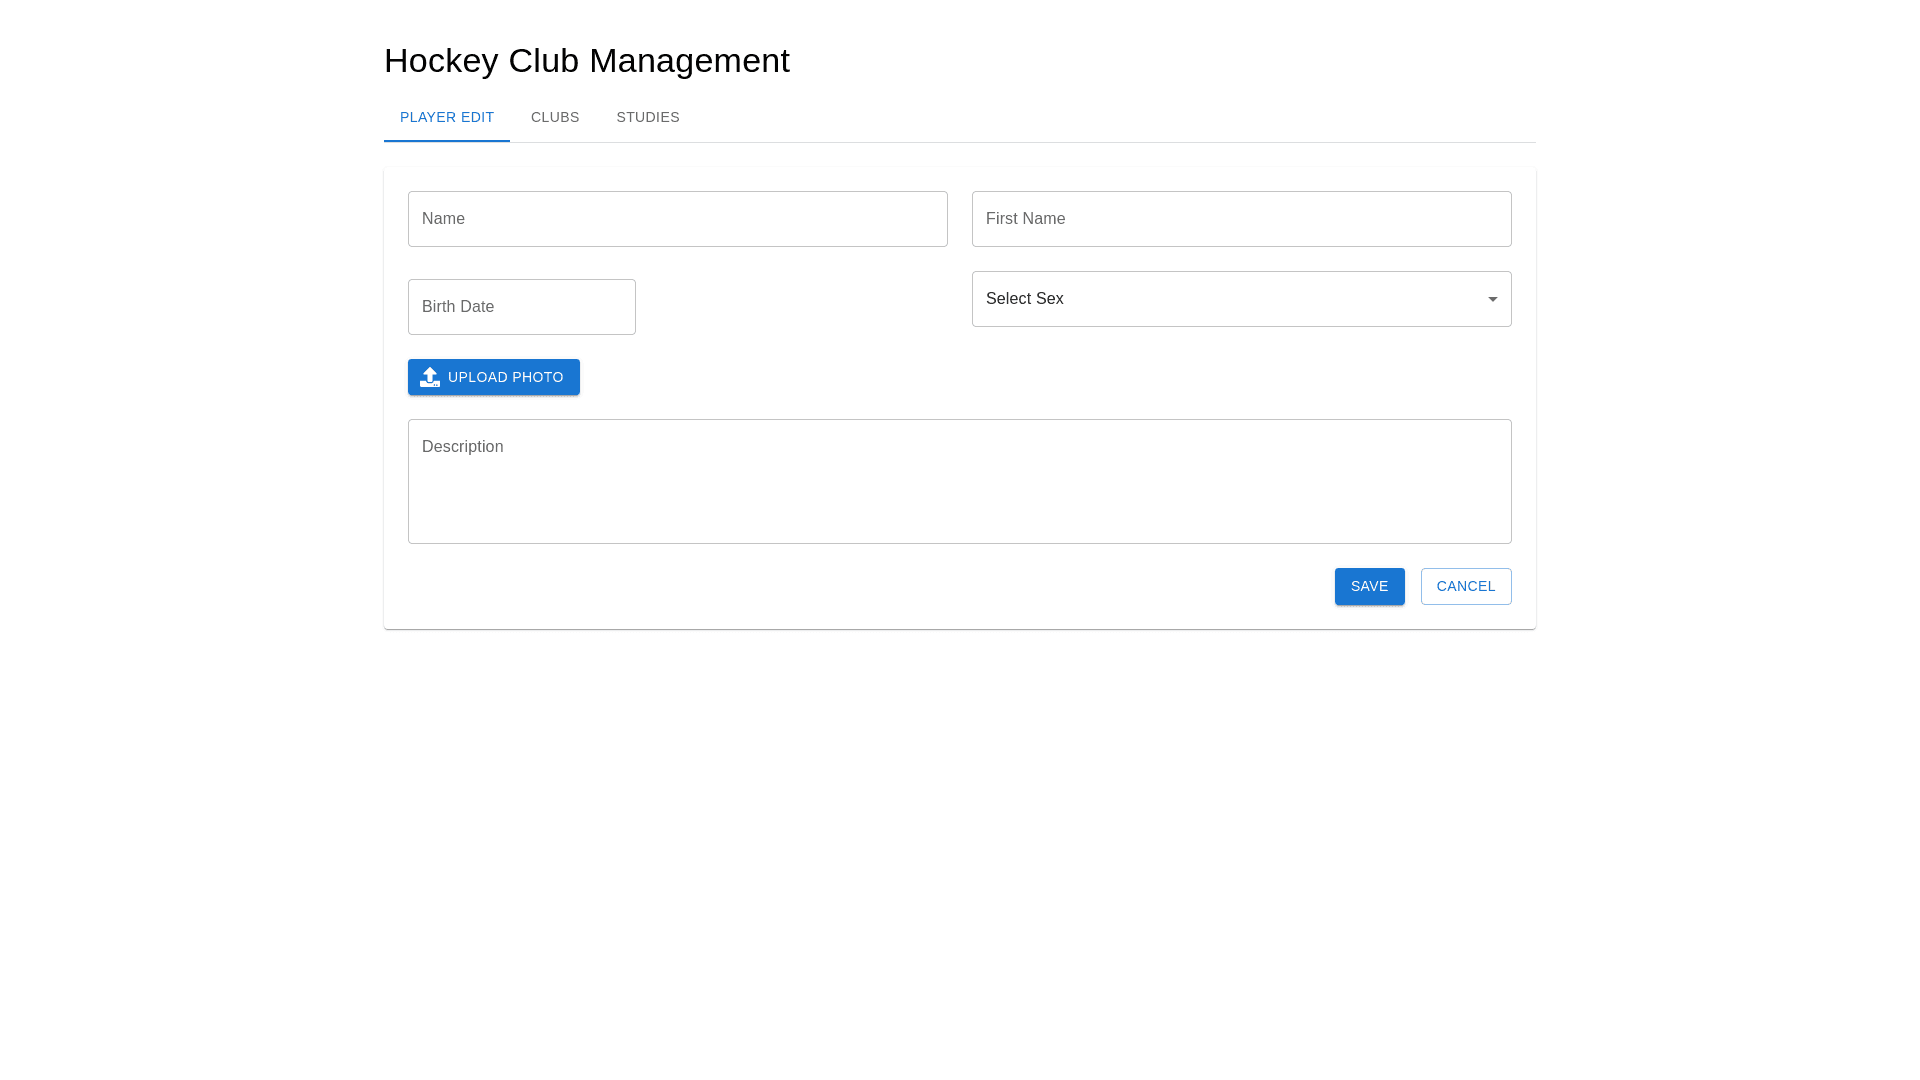
Task: Click the Upload Photo button
Action: tap(494, 377)
